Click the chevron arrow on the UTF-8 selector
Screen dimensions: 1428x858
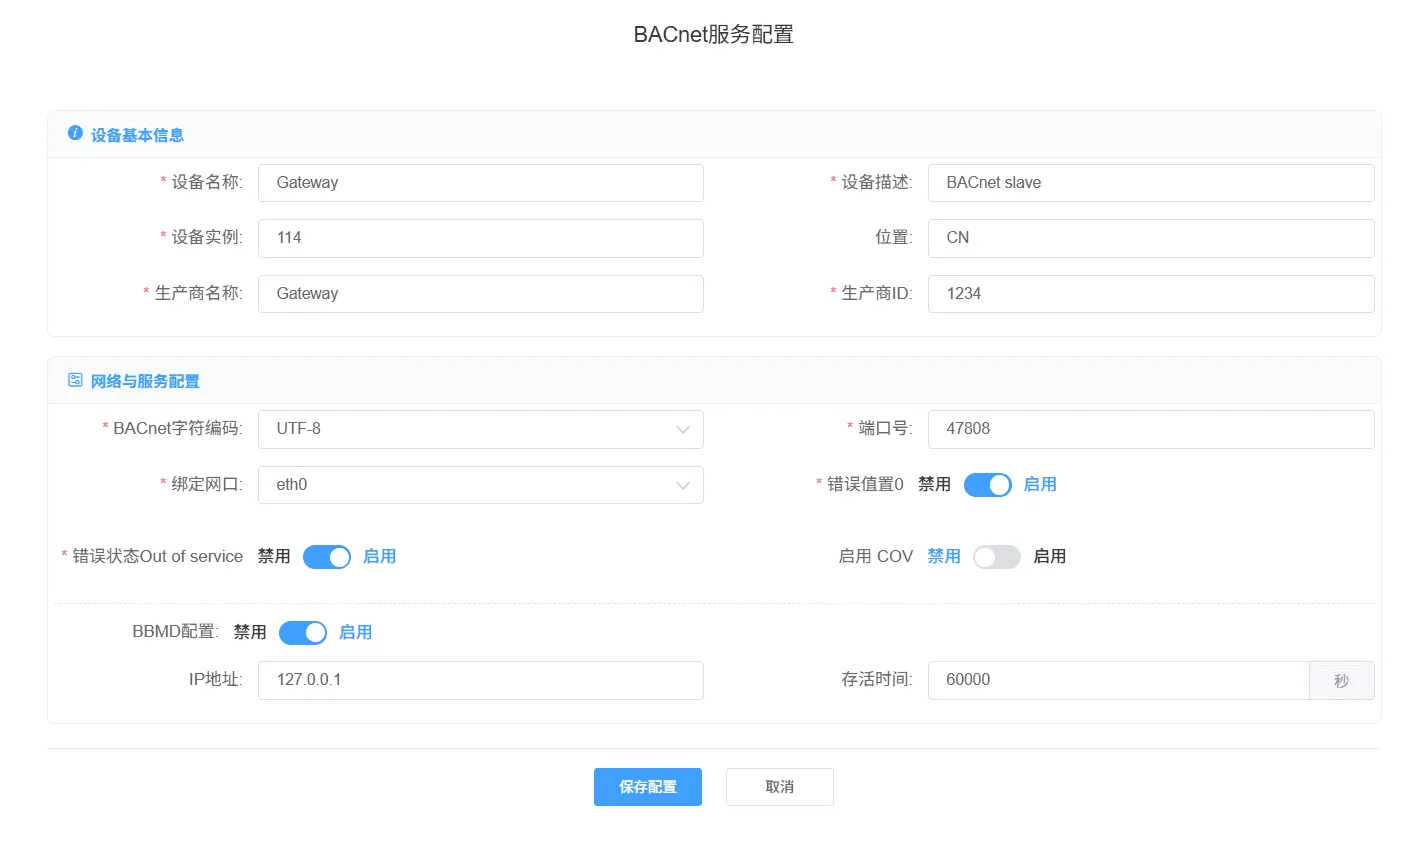(x=684, y=429)
